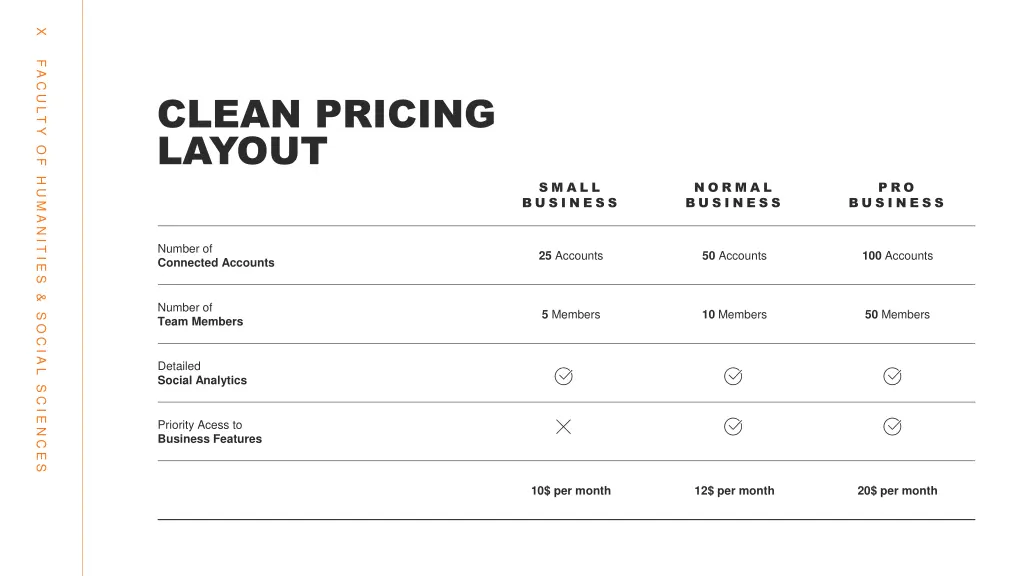1024x576 pixels.
Task: Select the Pro Business column header
Action: [x=897, y=195]
